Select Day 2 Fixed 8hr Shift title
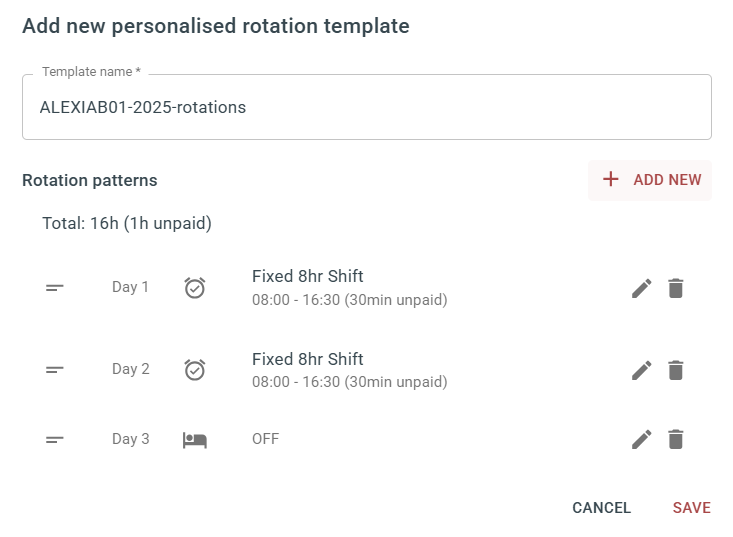733x537 pixels. pos(308,359)
